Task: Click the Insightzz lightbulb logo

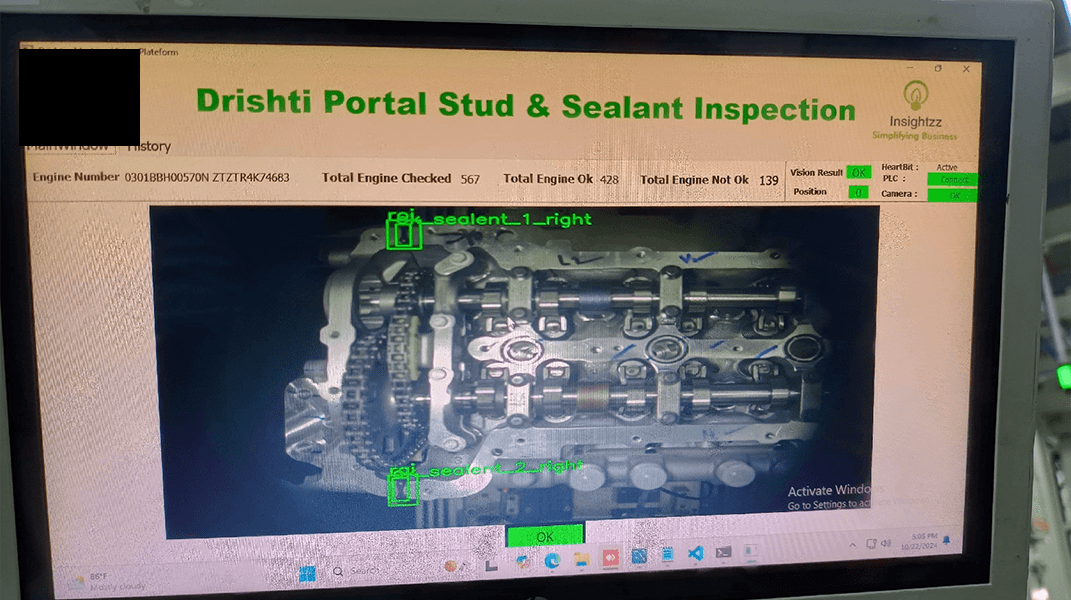Action: [915, 96]
